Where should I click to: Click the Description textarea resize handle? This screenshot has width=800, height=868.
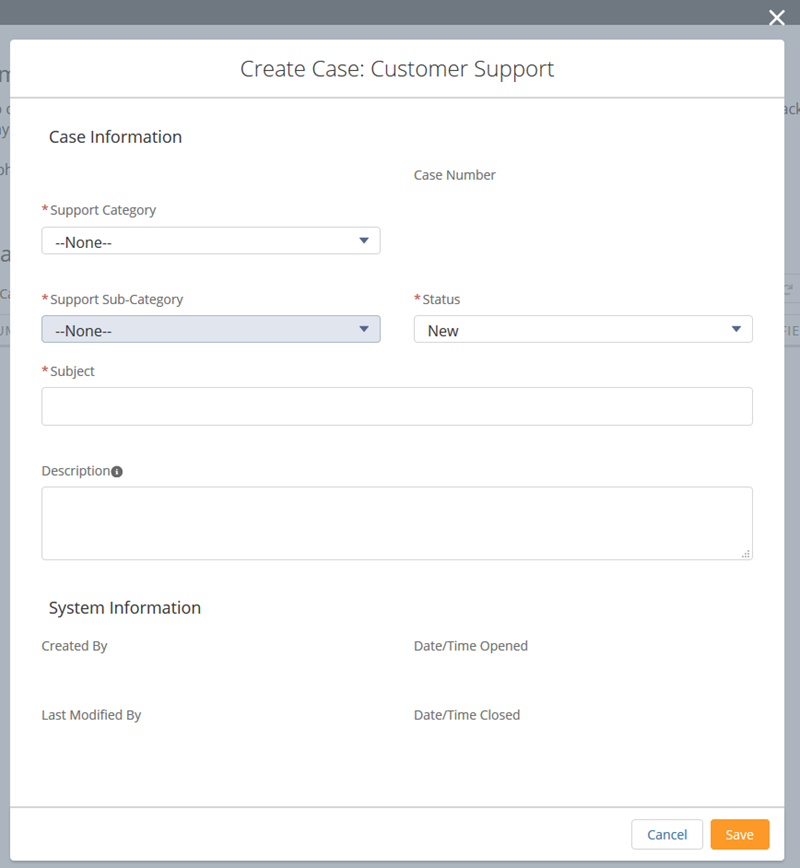pos(747,554)
